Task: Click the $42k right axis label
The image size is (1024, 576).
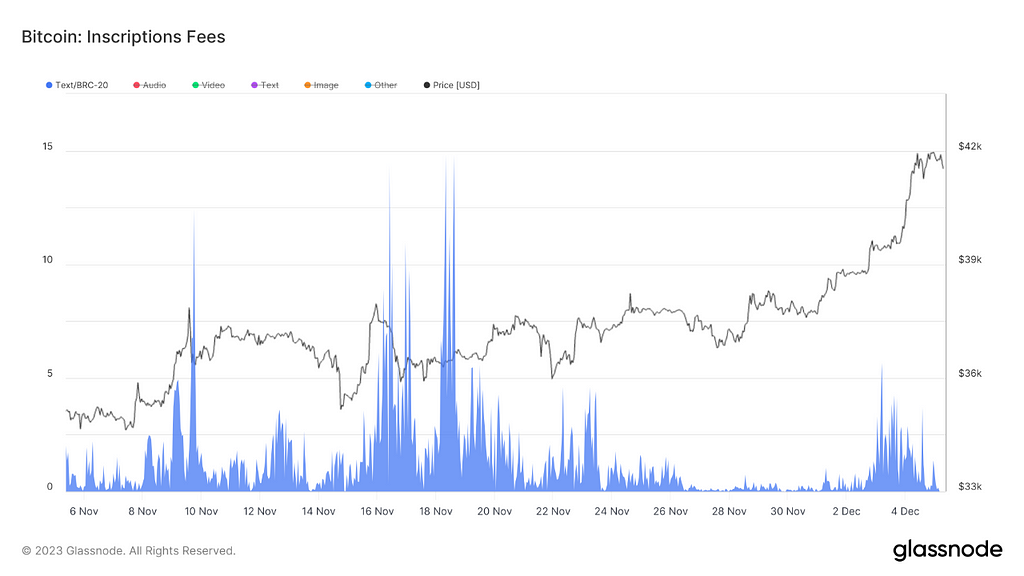Action: [970, 146]
